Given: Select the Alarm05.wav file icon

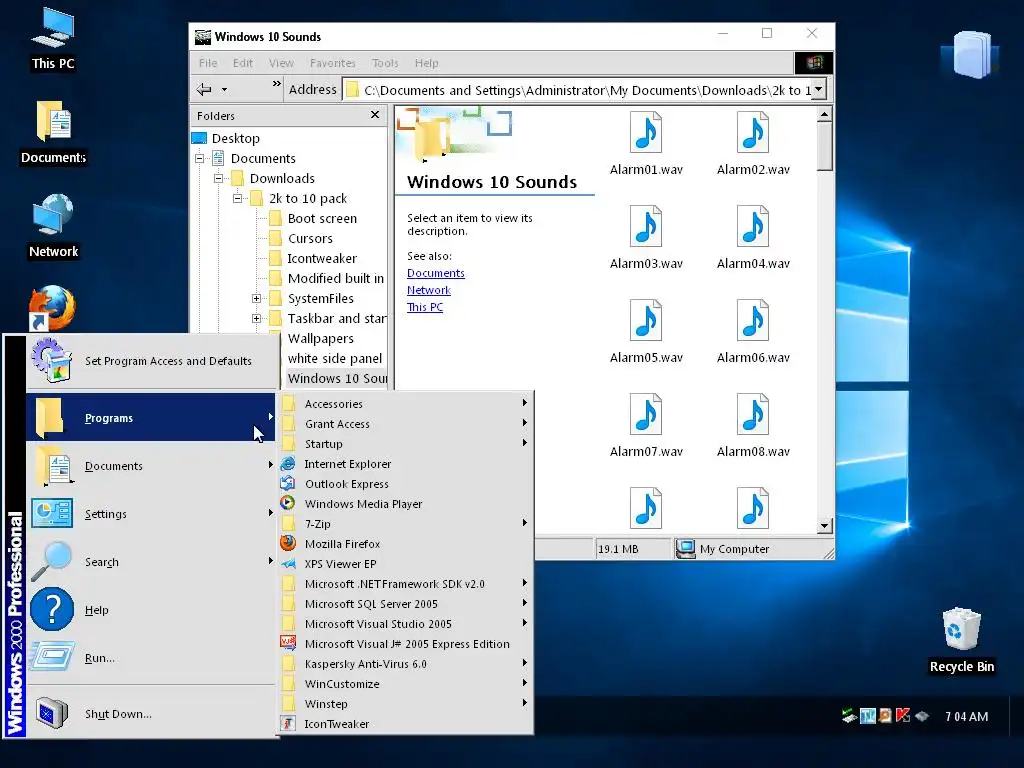Looking at the screenshot, I should point(645,321).
